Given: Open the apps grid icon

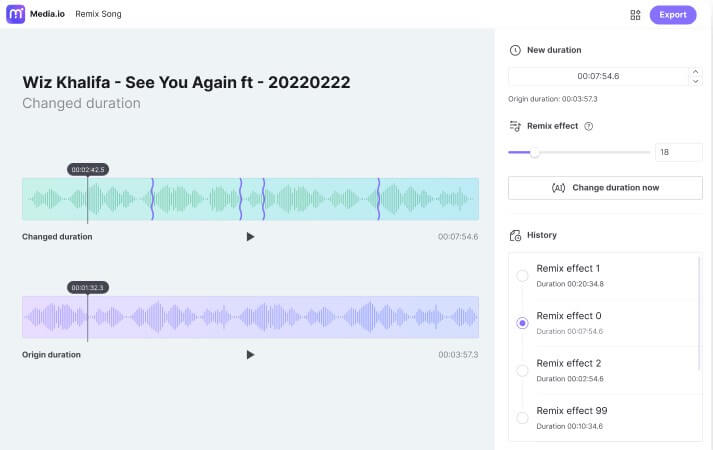Looking at the screenshot, I should click(x=635, y=15).
